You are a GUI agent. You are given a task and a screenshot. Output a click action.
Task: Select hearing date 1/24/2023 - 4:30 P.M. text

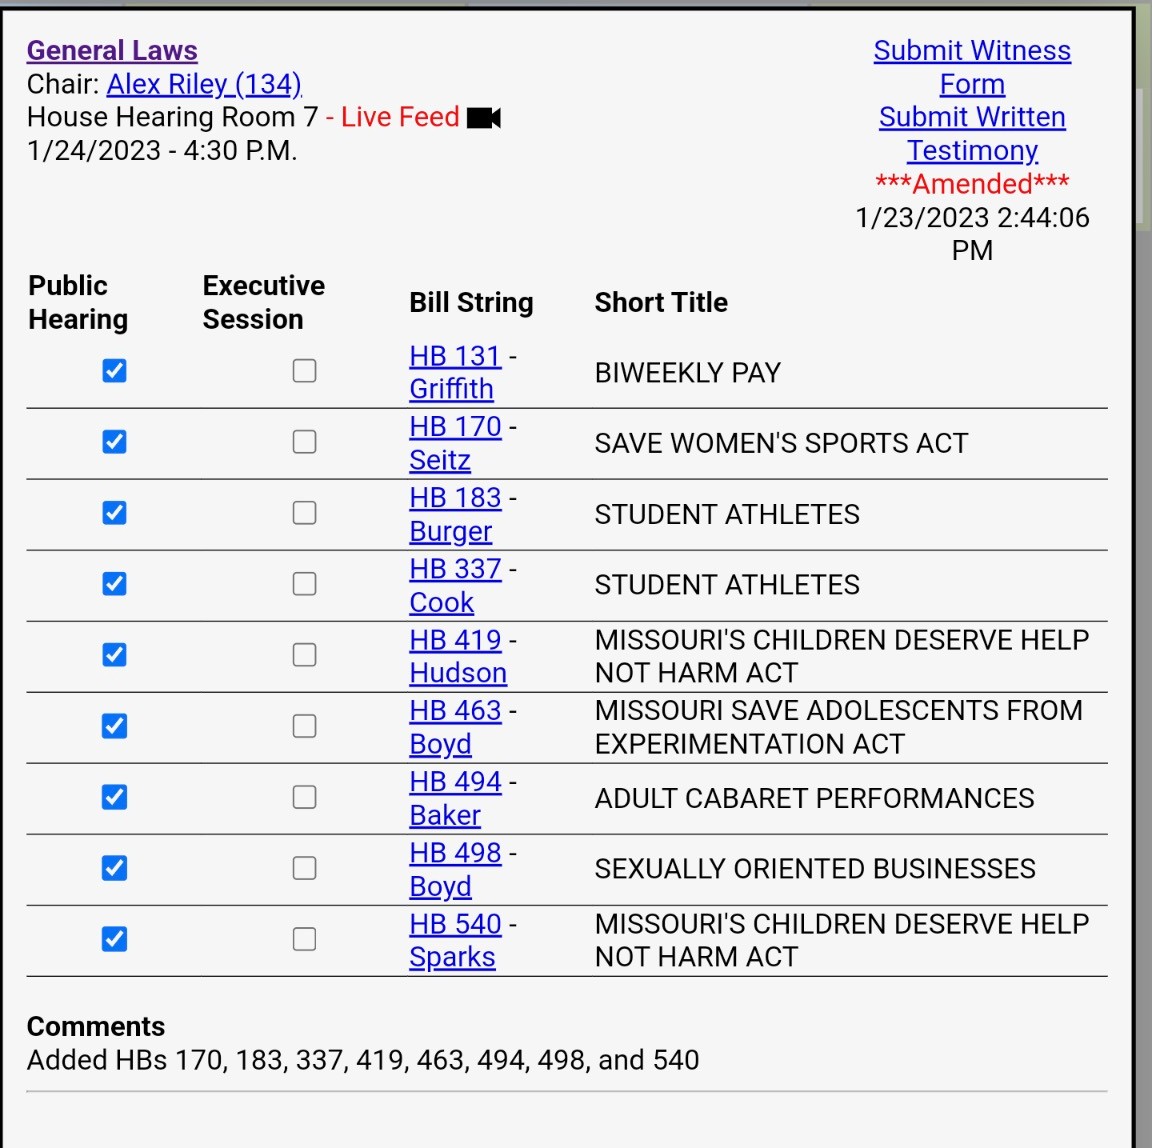tap(162, 151)
